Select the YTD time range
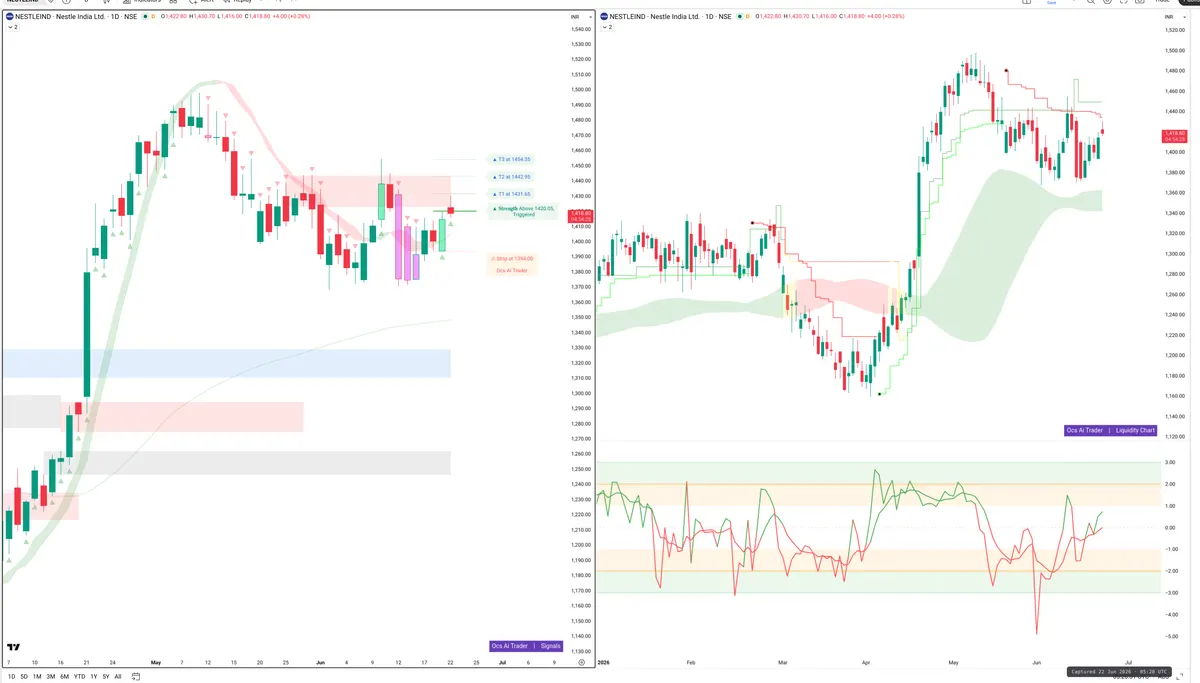Viewport: 1200px width, 683px height. 79,676
